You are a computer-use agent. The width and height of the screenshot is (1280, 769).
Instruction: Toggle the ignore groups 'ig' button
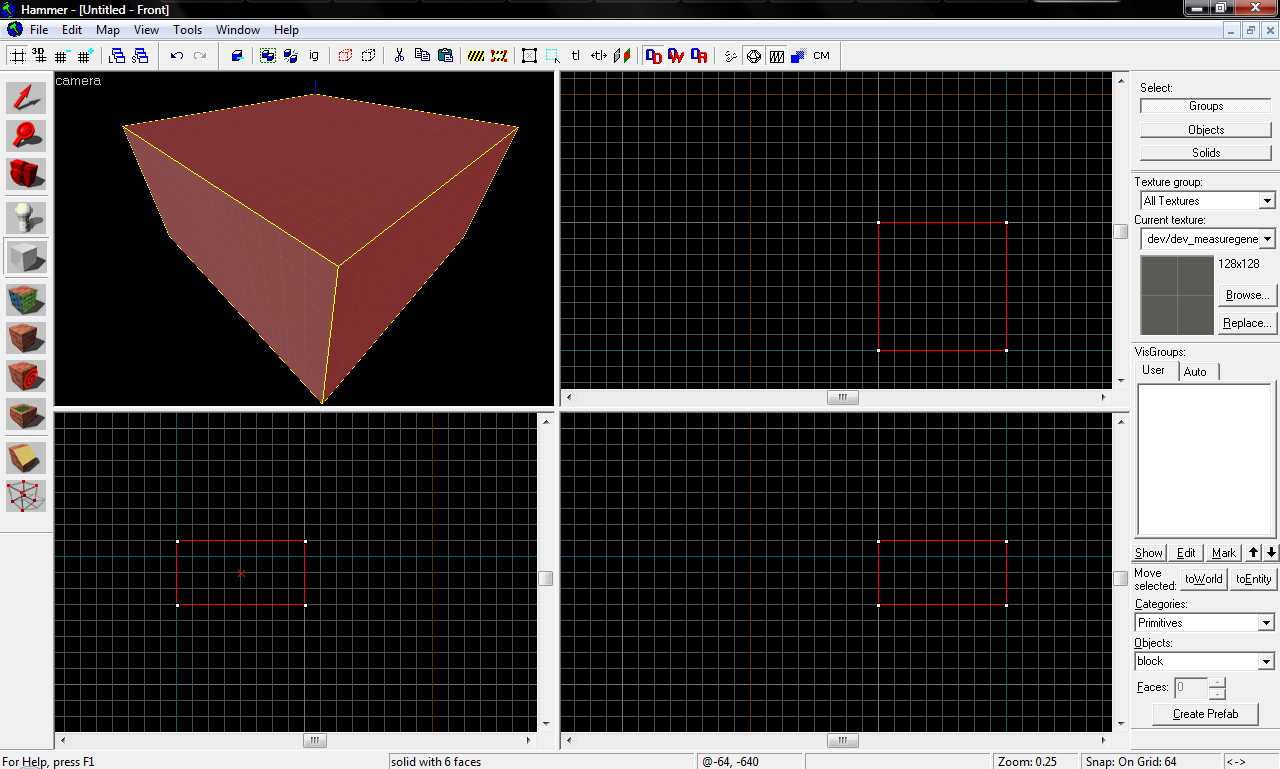click(314, 56)
